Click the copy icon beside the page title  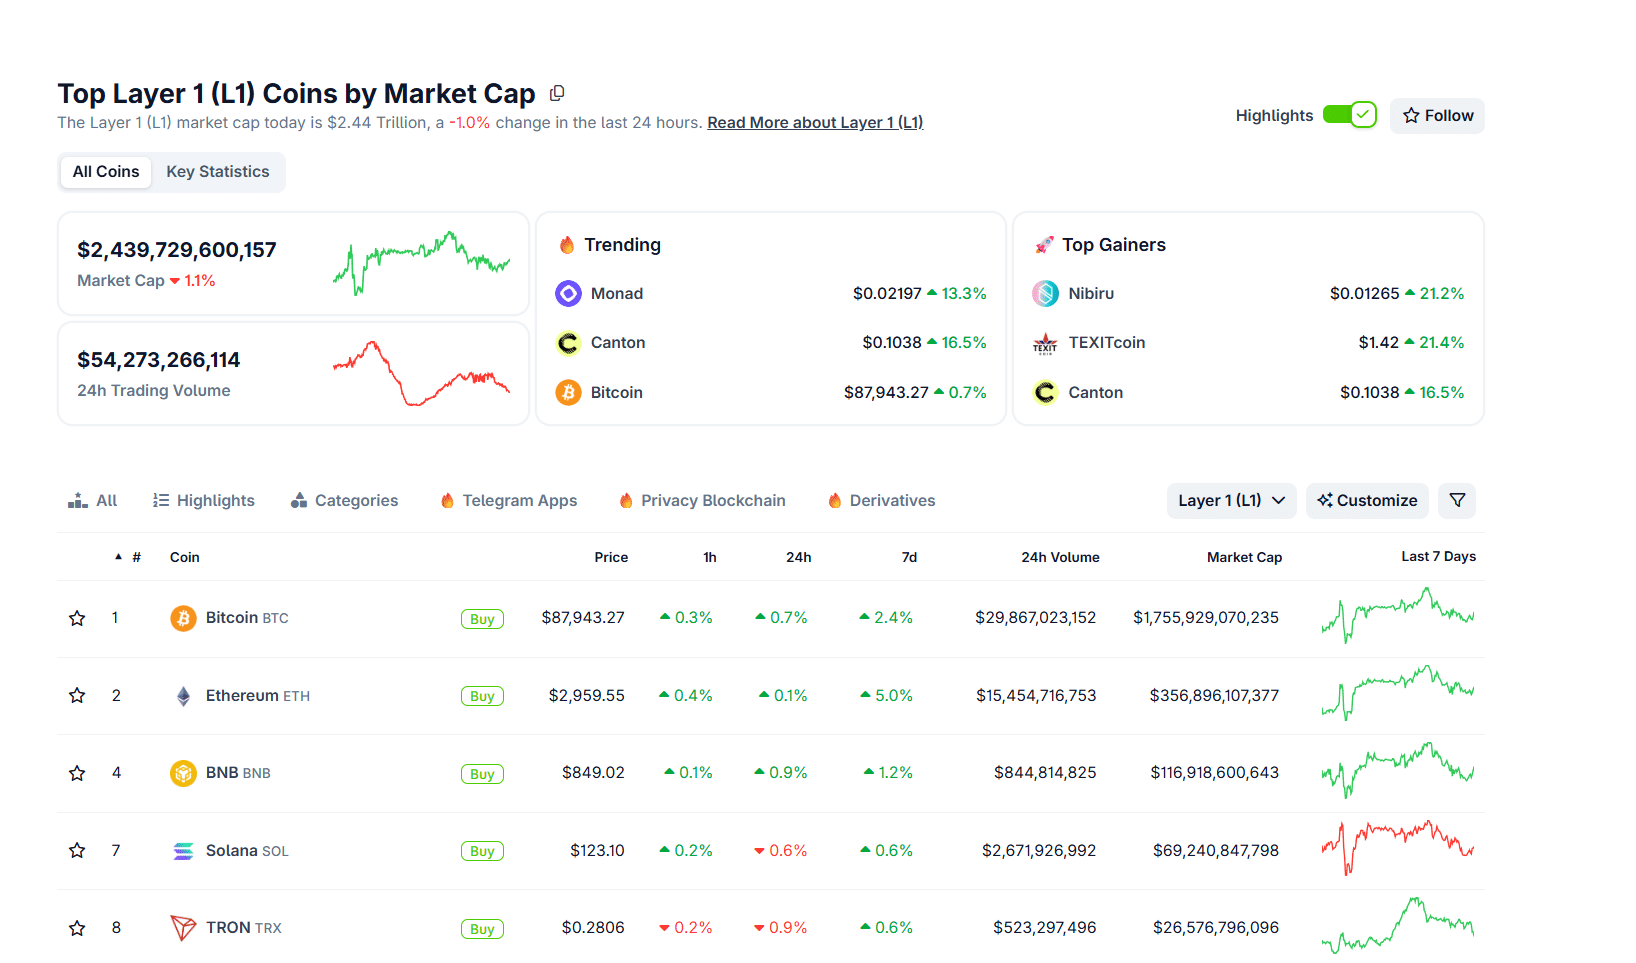(x=557, y=93)
